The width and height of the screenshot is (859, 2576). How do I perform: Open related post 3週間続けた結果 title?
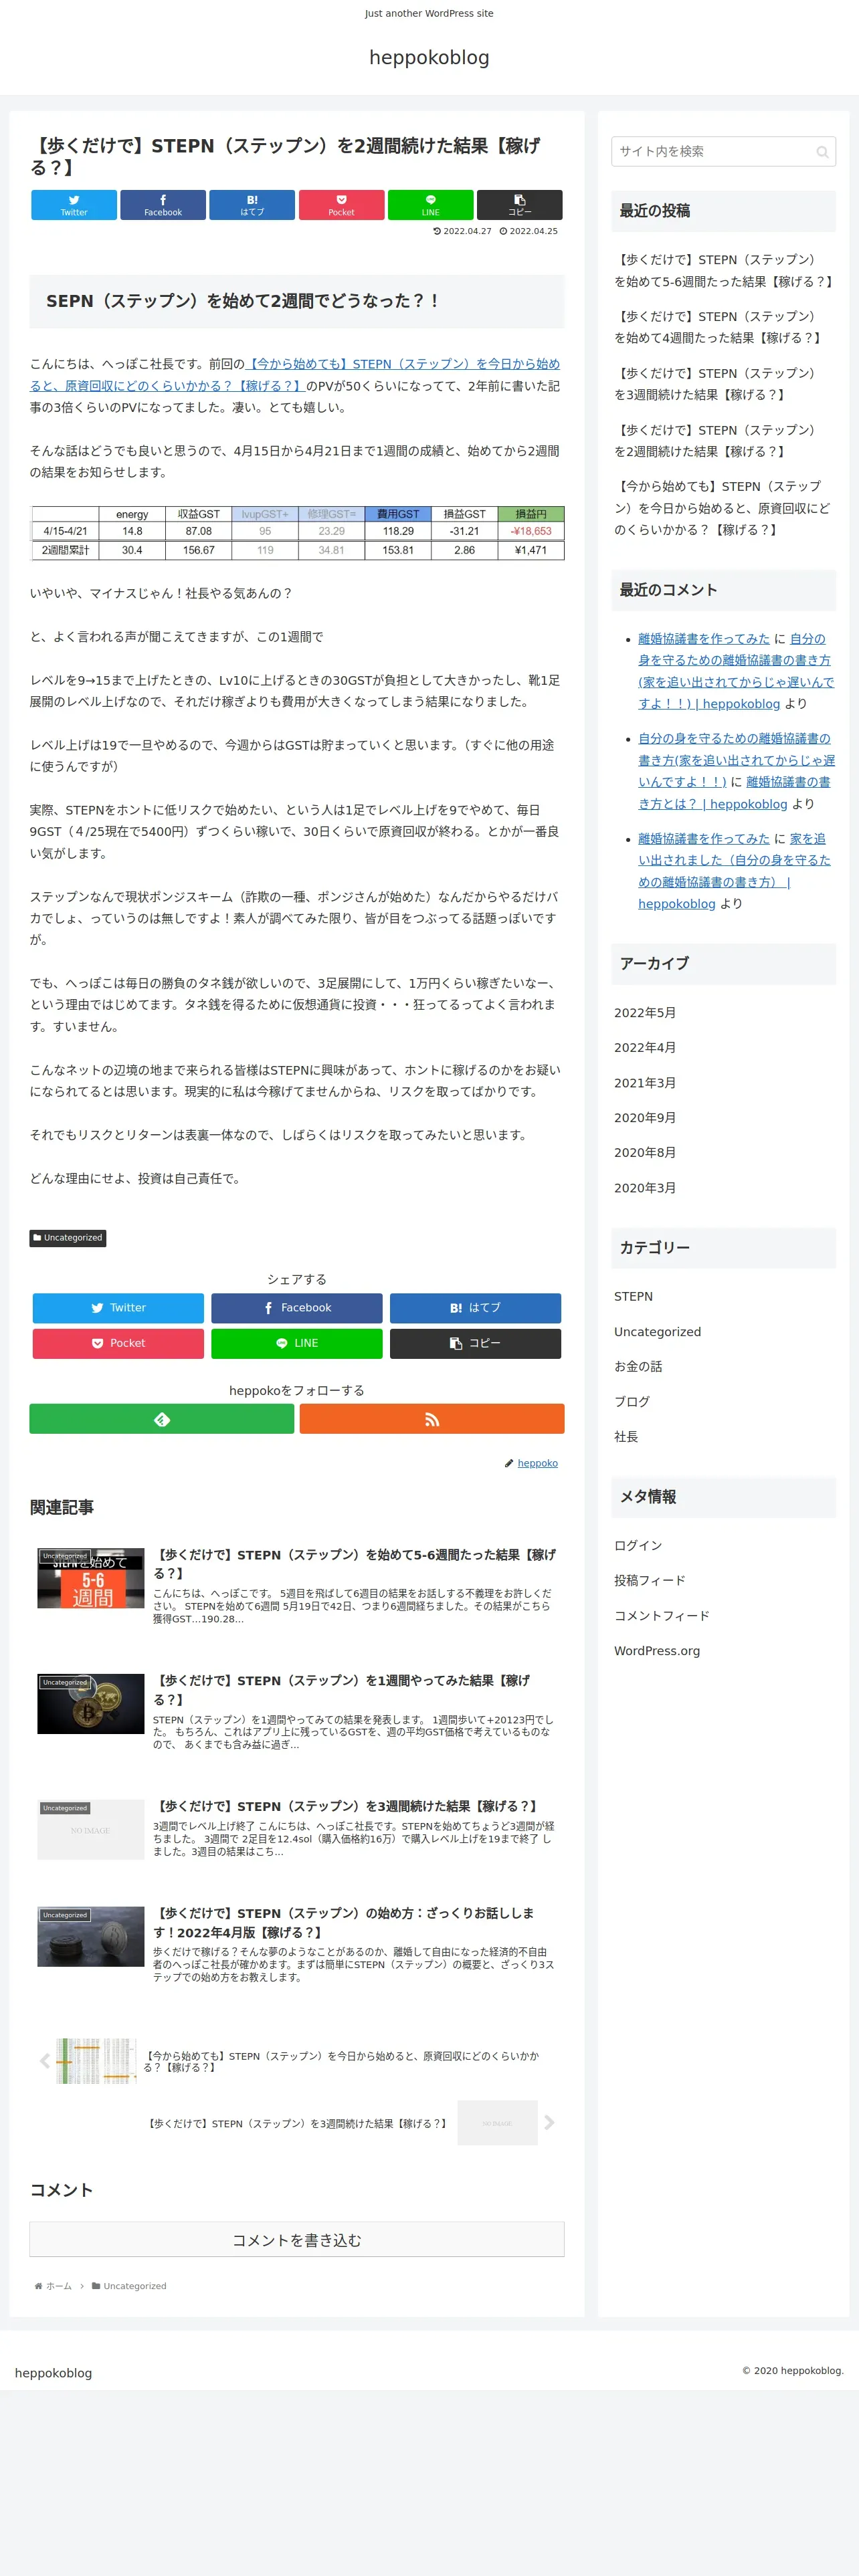point(347,1806)
